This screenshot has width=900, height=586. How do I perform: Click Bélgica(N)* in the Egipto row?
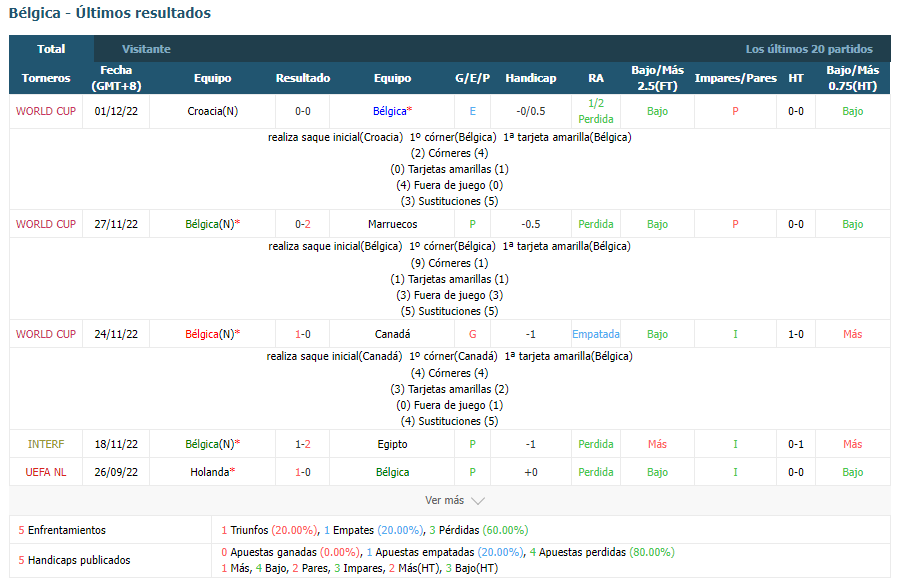(x=212, y=444)
